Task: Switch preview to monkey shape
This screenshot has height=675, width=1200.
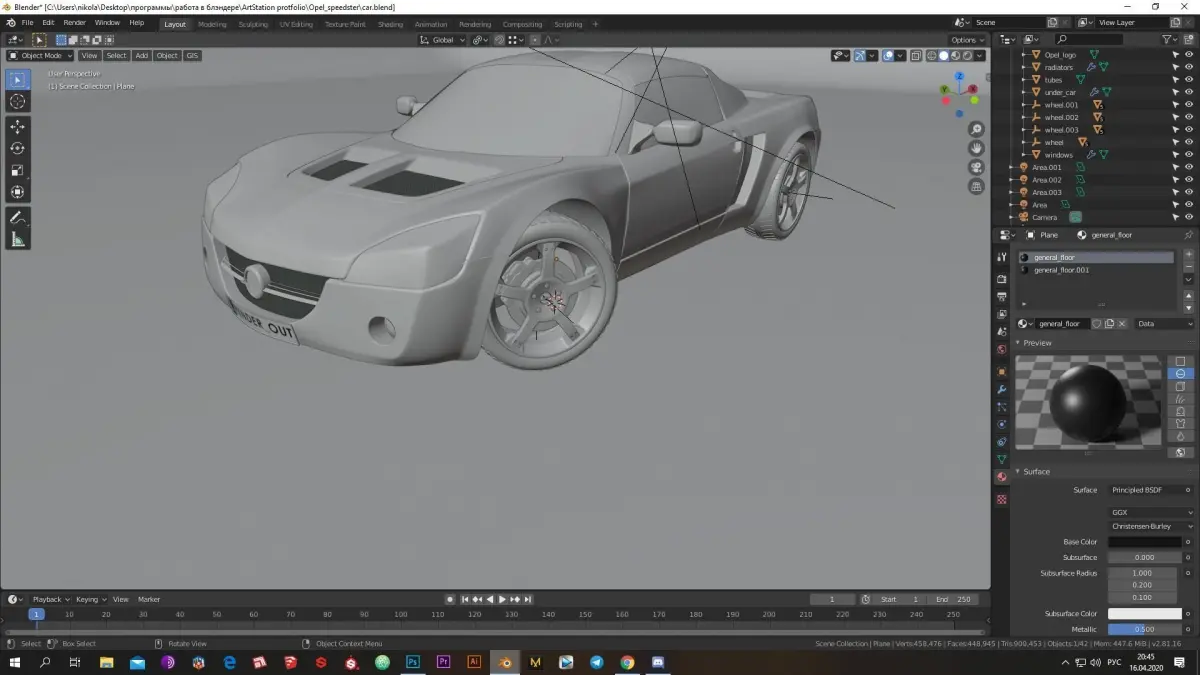Action: tap(1180, 411)
